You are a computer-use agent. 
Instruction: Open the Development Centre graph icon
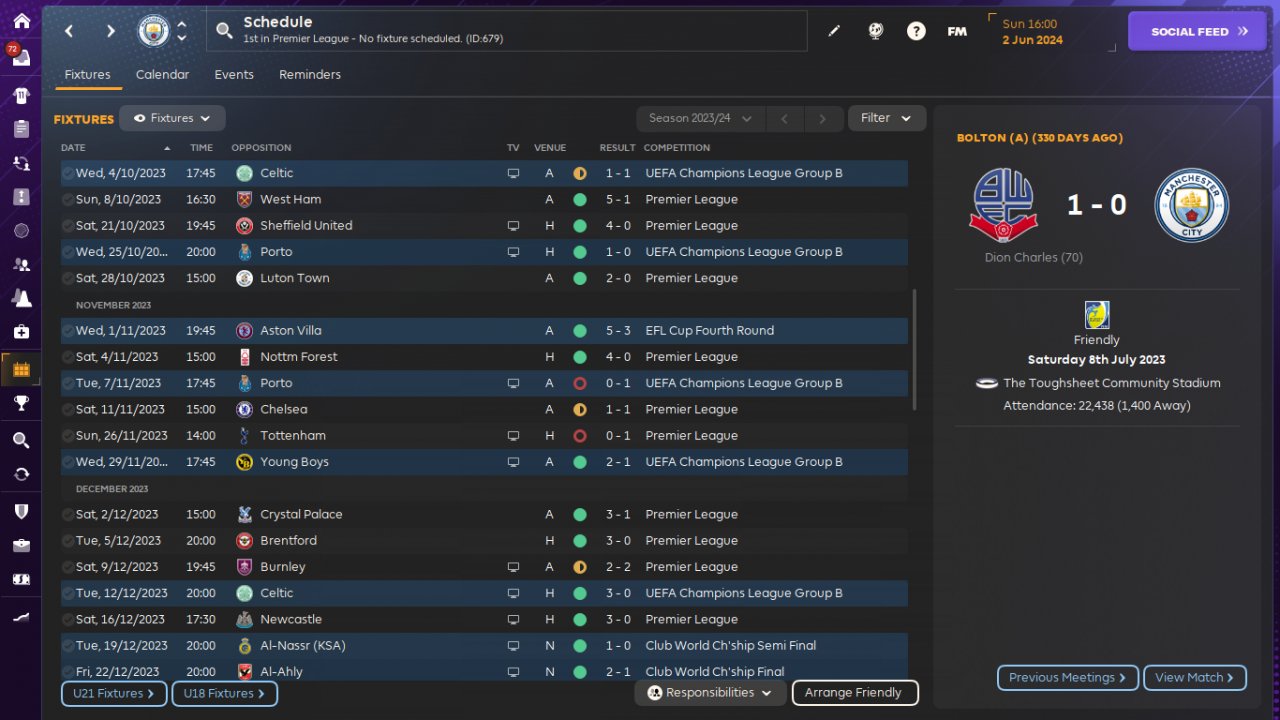pos(21,617)
